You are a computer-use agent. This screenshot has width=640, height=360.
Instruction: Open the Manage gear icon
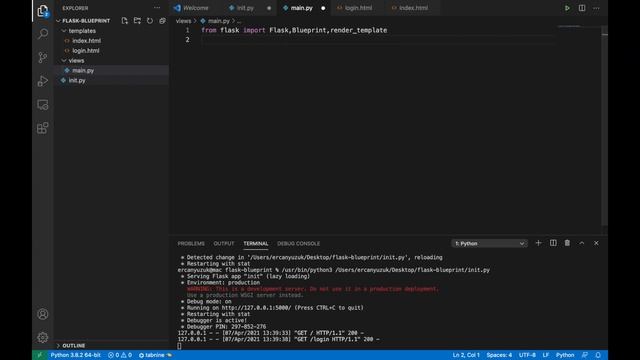pos(43,338)
